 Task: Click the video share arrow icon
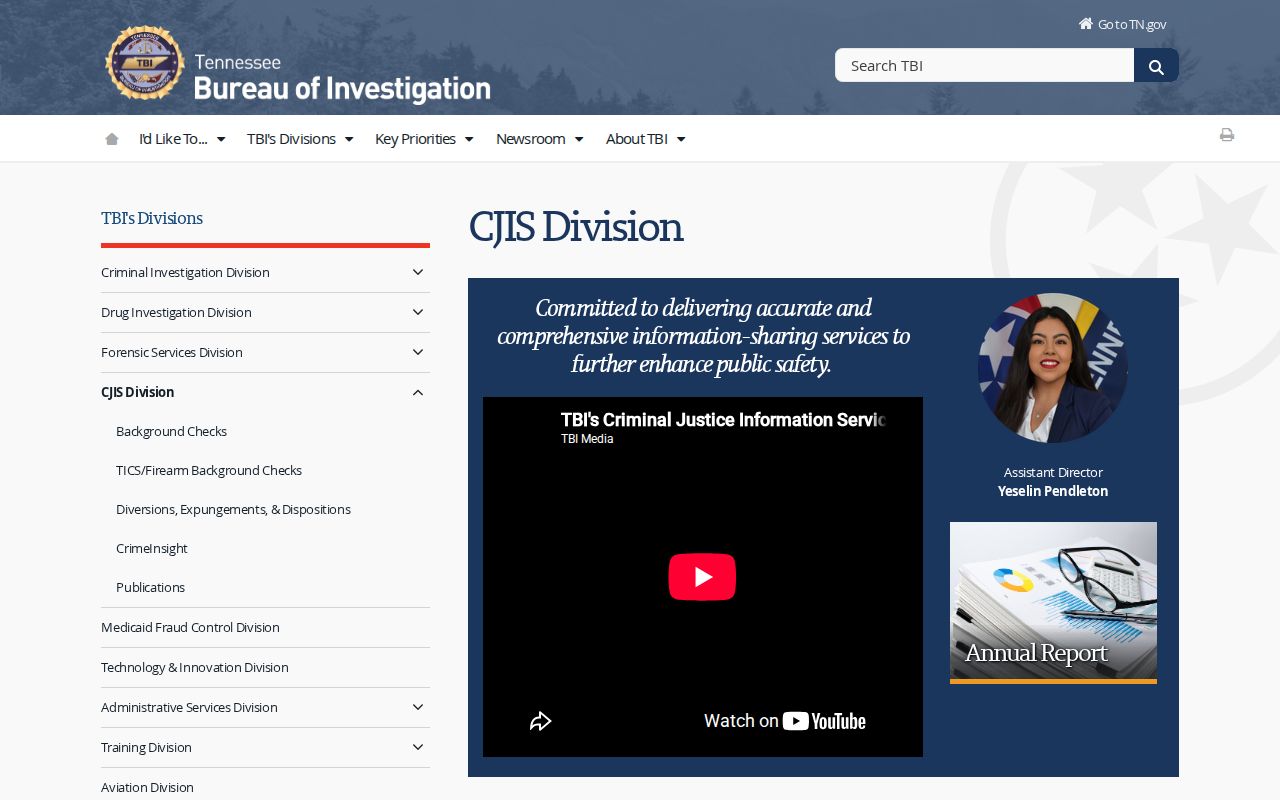coord(540,721)
